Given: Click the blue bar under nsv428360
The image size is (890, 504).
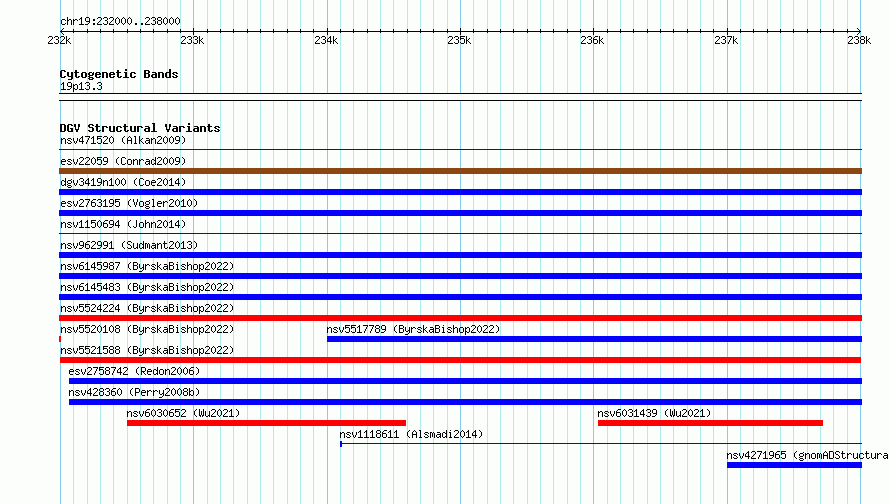Looking at the screenshot, I should pyautogui.click(x=465, y=402).
